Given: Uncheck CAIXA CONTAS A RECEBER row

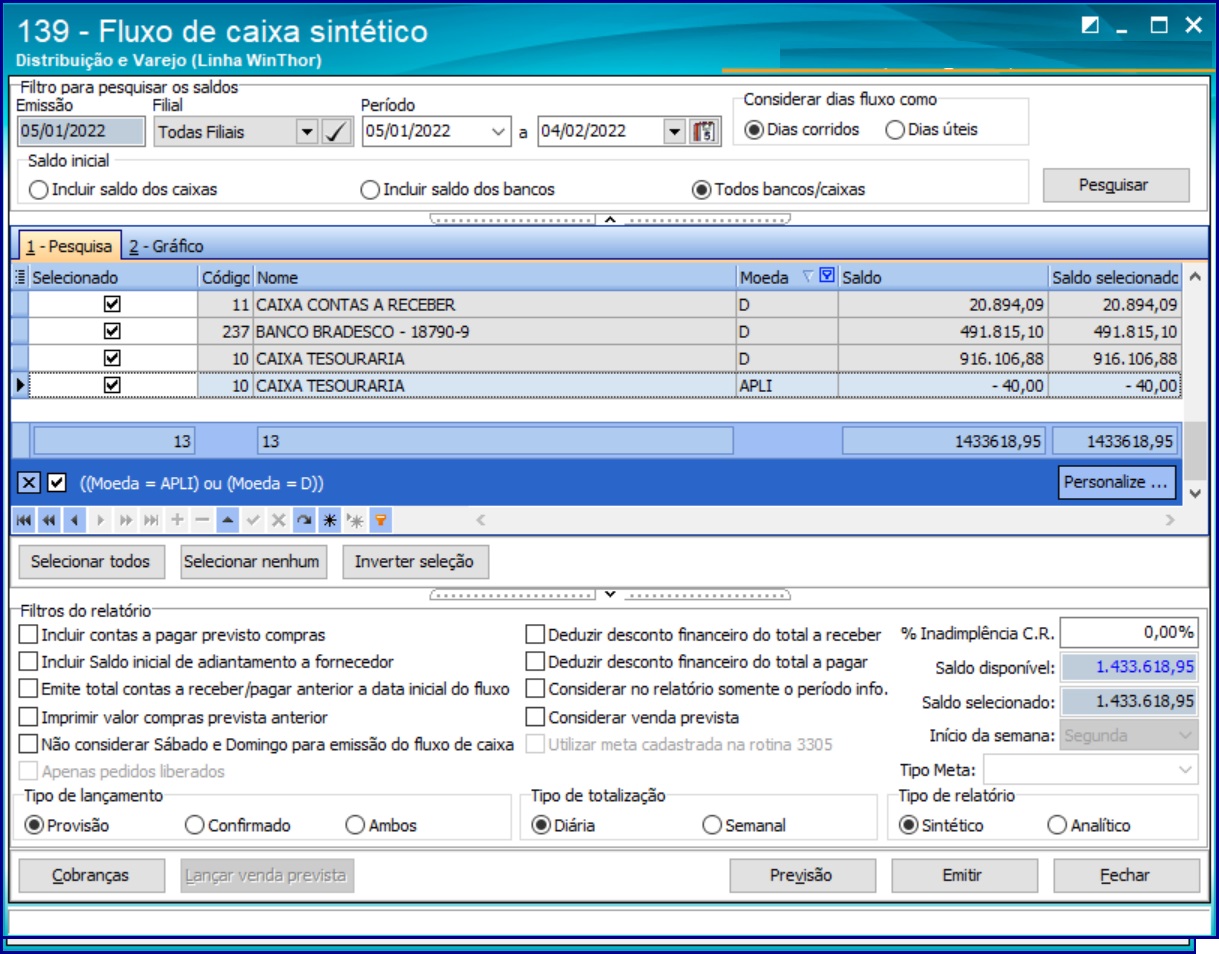Looking at the screenshot, I should [x=112, y=305].
